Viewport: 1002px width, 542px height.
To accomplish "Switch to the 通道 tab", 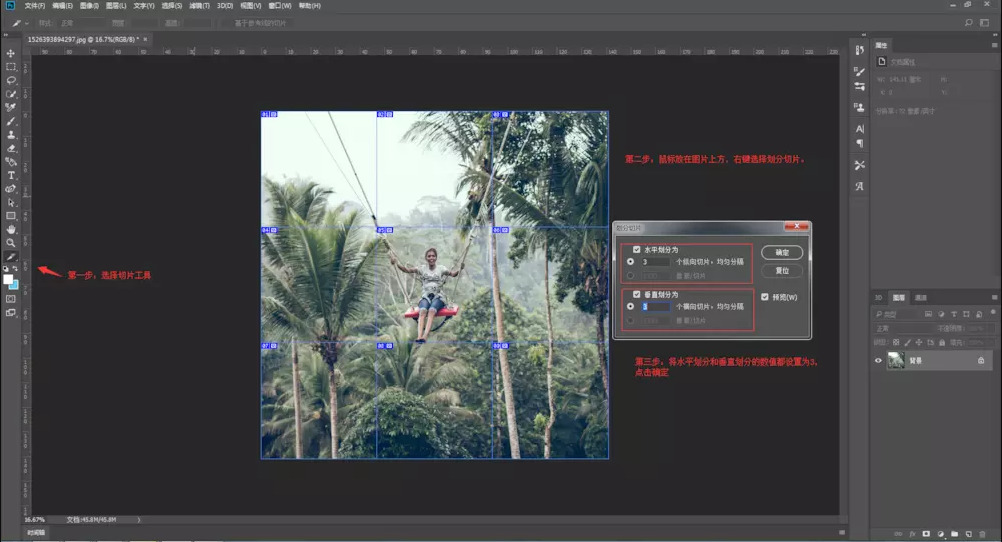I will [921, 298].
